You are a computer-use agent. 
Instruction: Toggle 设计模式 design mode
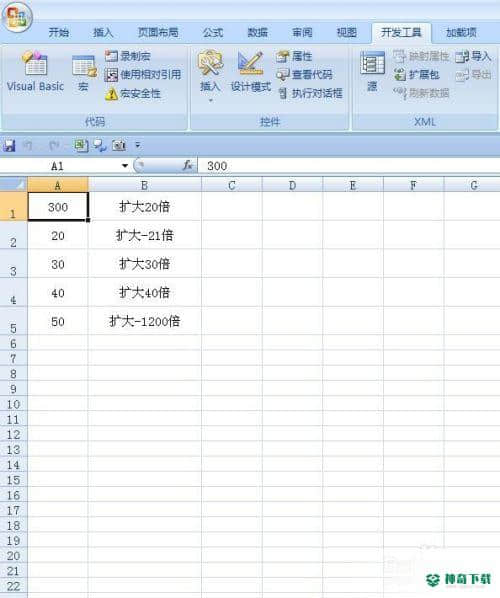251,72
